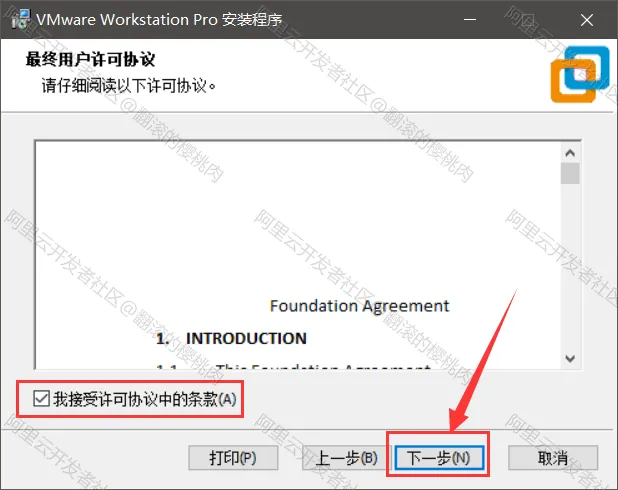Click the 打印(P) button
The height and width of the screenshot is (490, 618).
tap(233, 458)
